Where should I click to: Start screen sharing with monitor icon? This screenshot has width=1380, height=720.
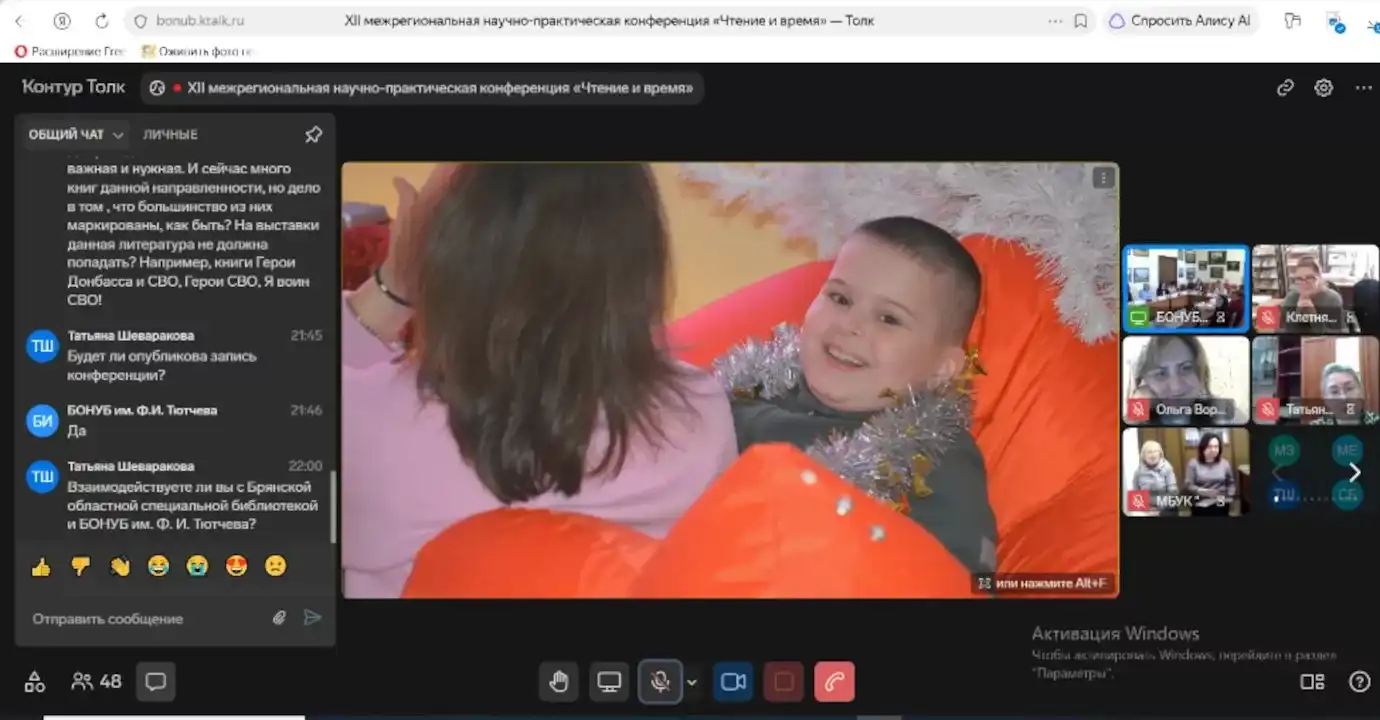pos(609,682)
